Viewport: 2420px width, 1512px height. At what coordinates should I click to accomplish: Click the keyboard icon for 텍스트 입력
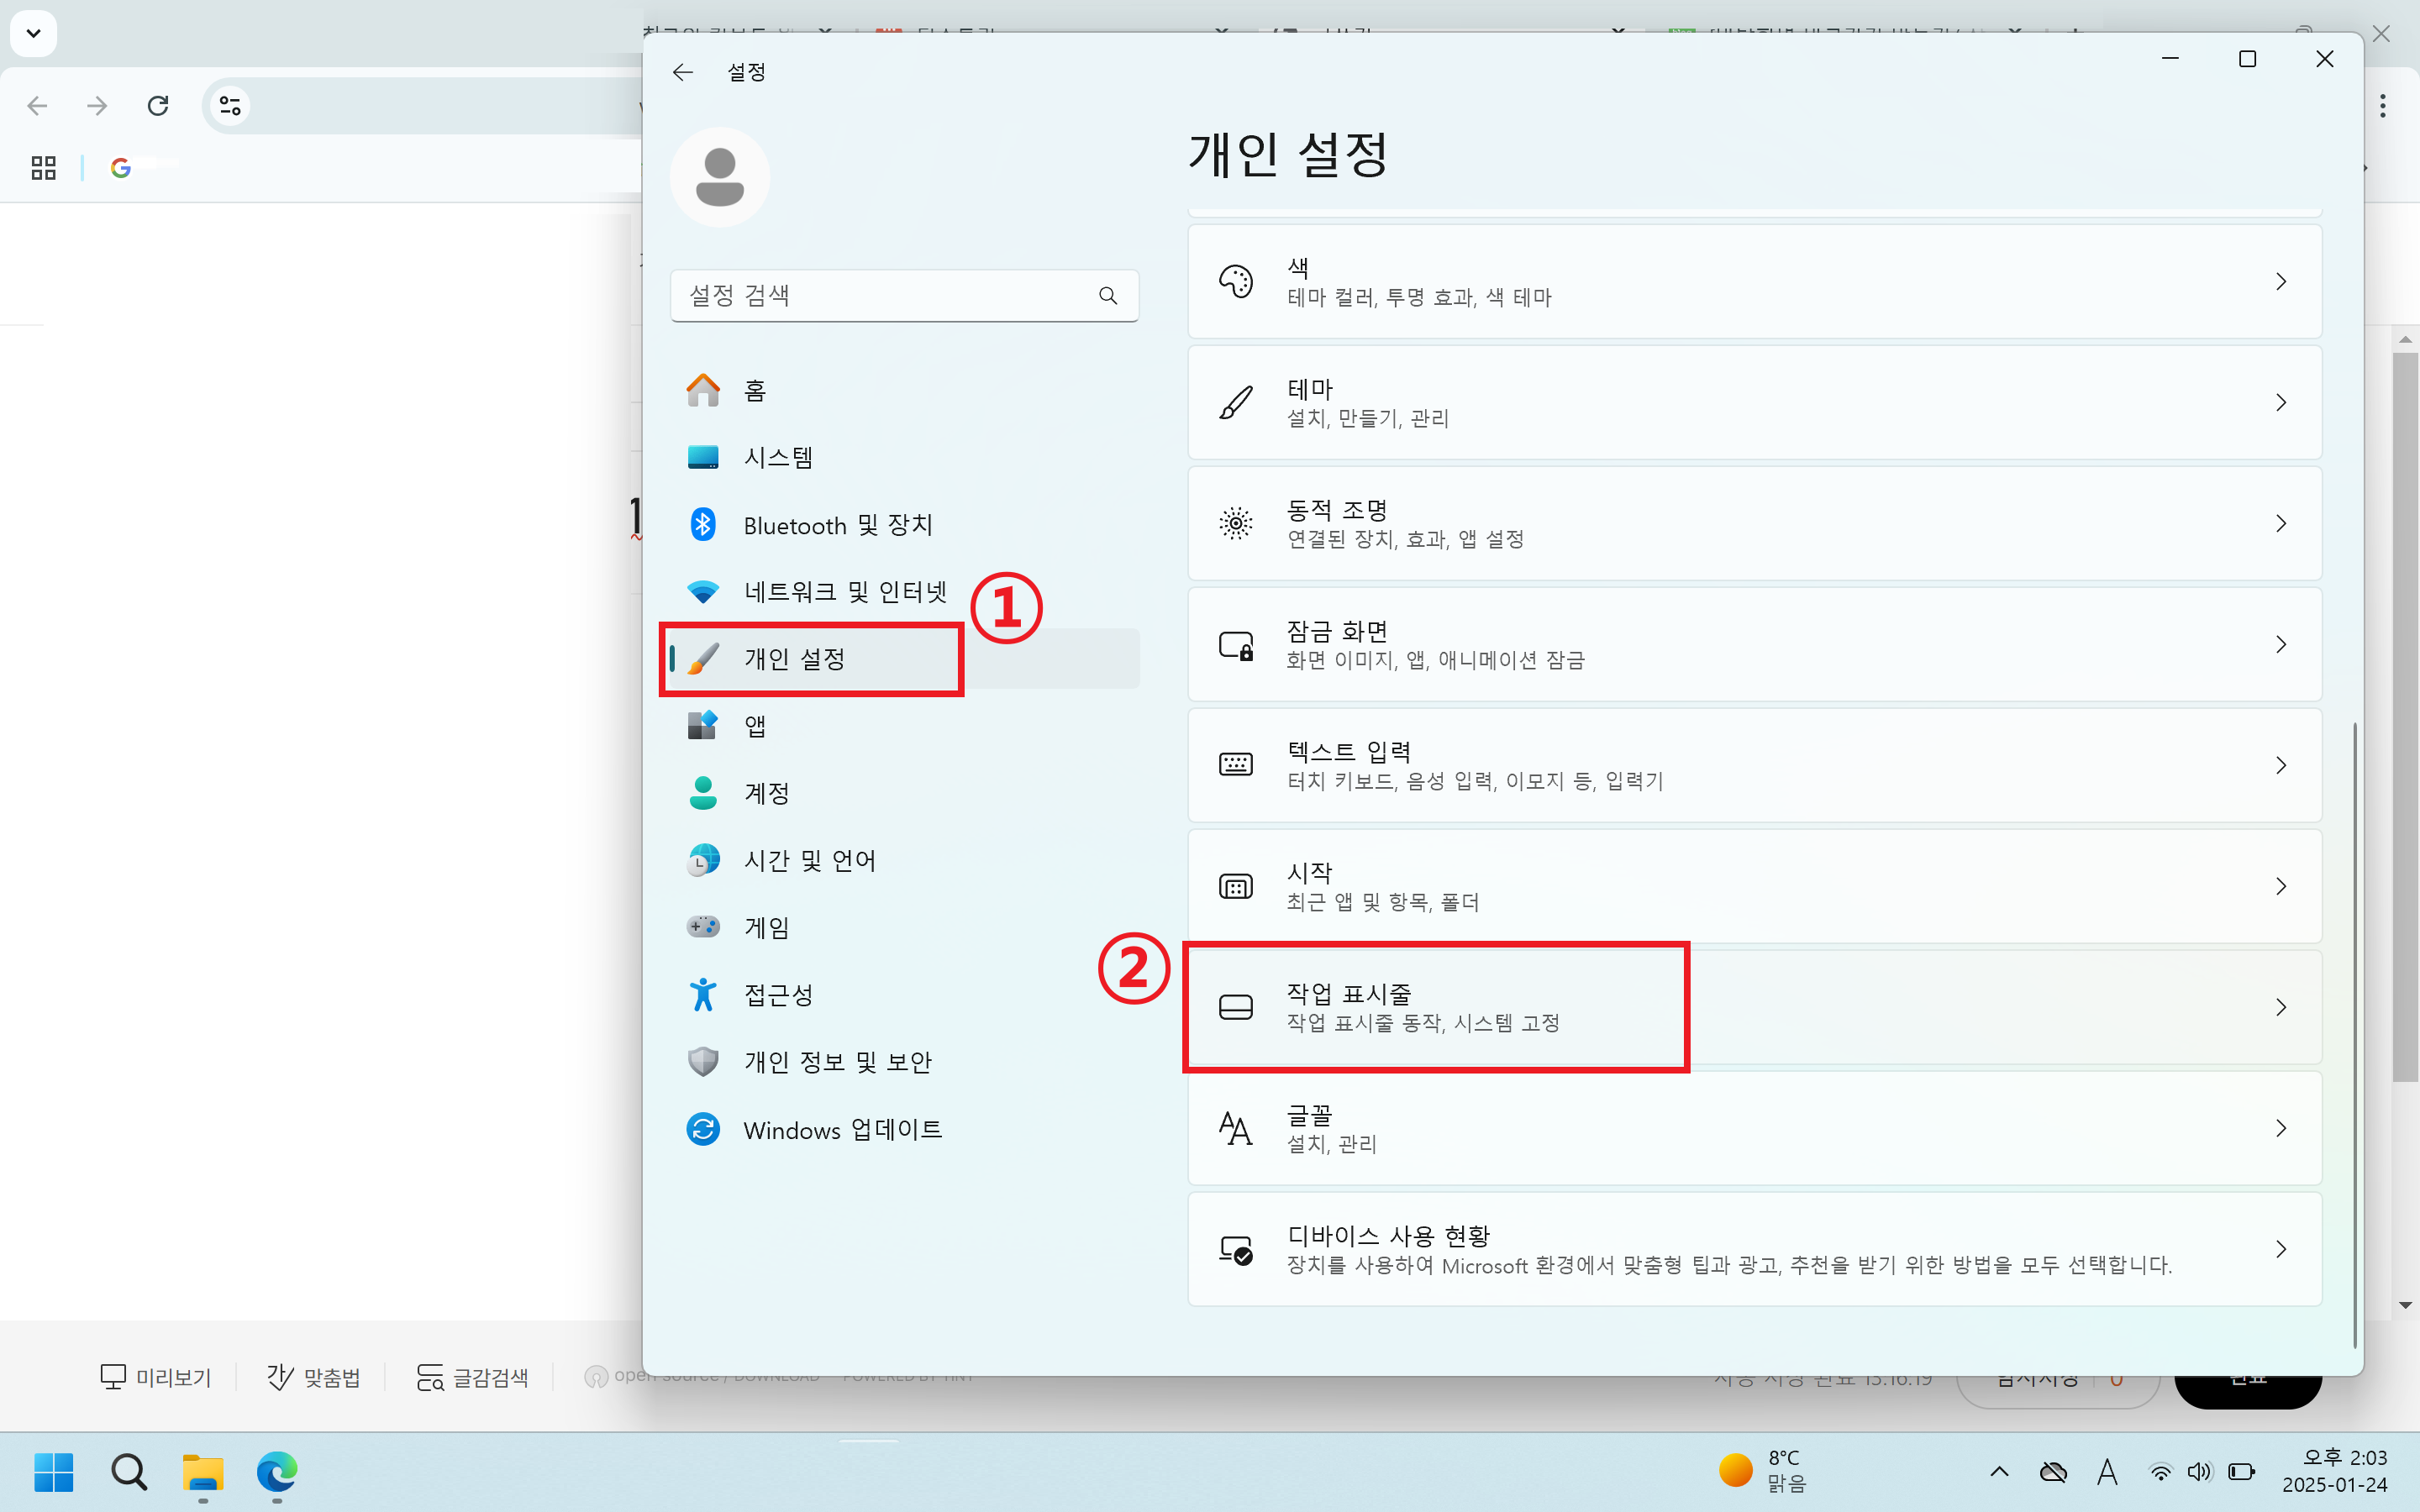coord(1236,764)
